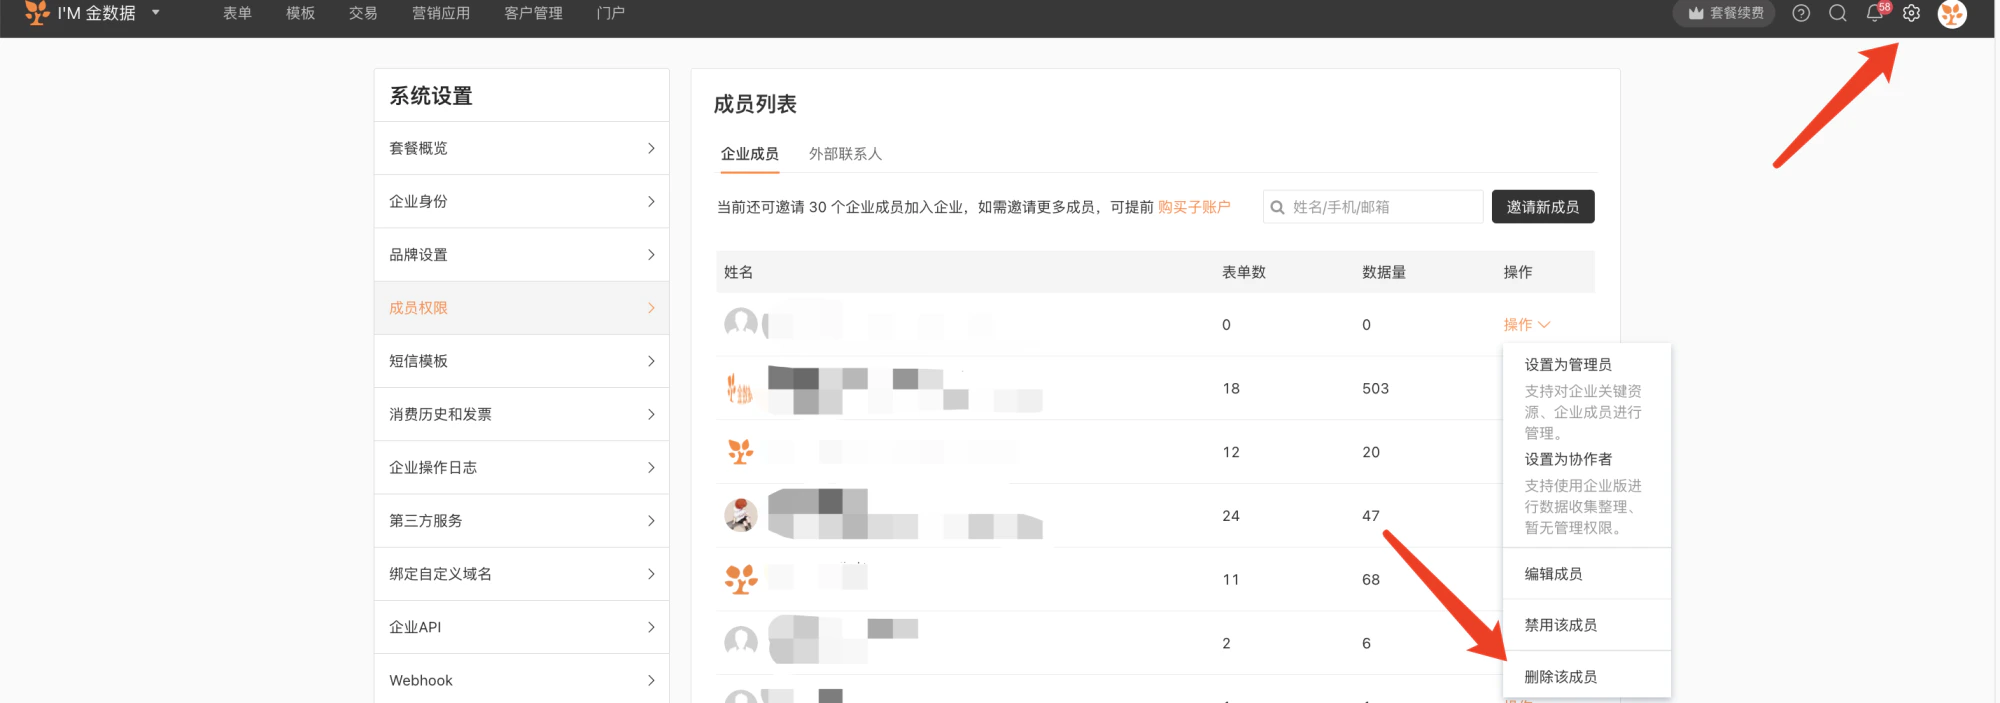Viewport: 2000px width, 703px height.
Task: Open 第三方服务 settings section
Action: (522, 520)
